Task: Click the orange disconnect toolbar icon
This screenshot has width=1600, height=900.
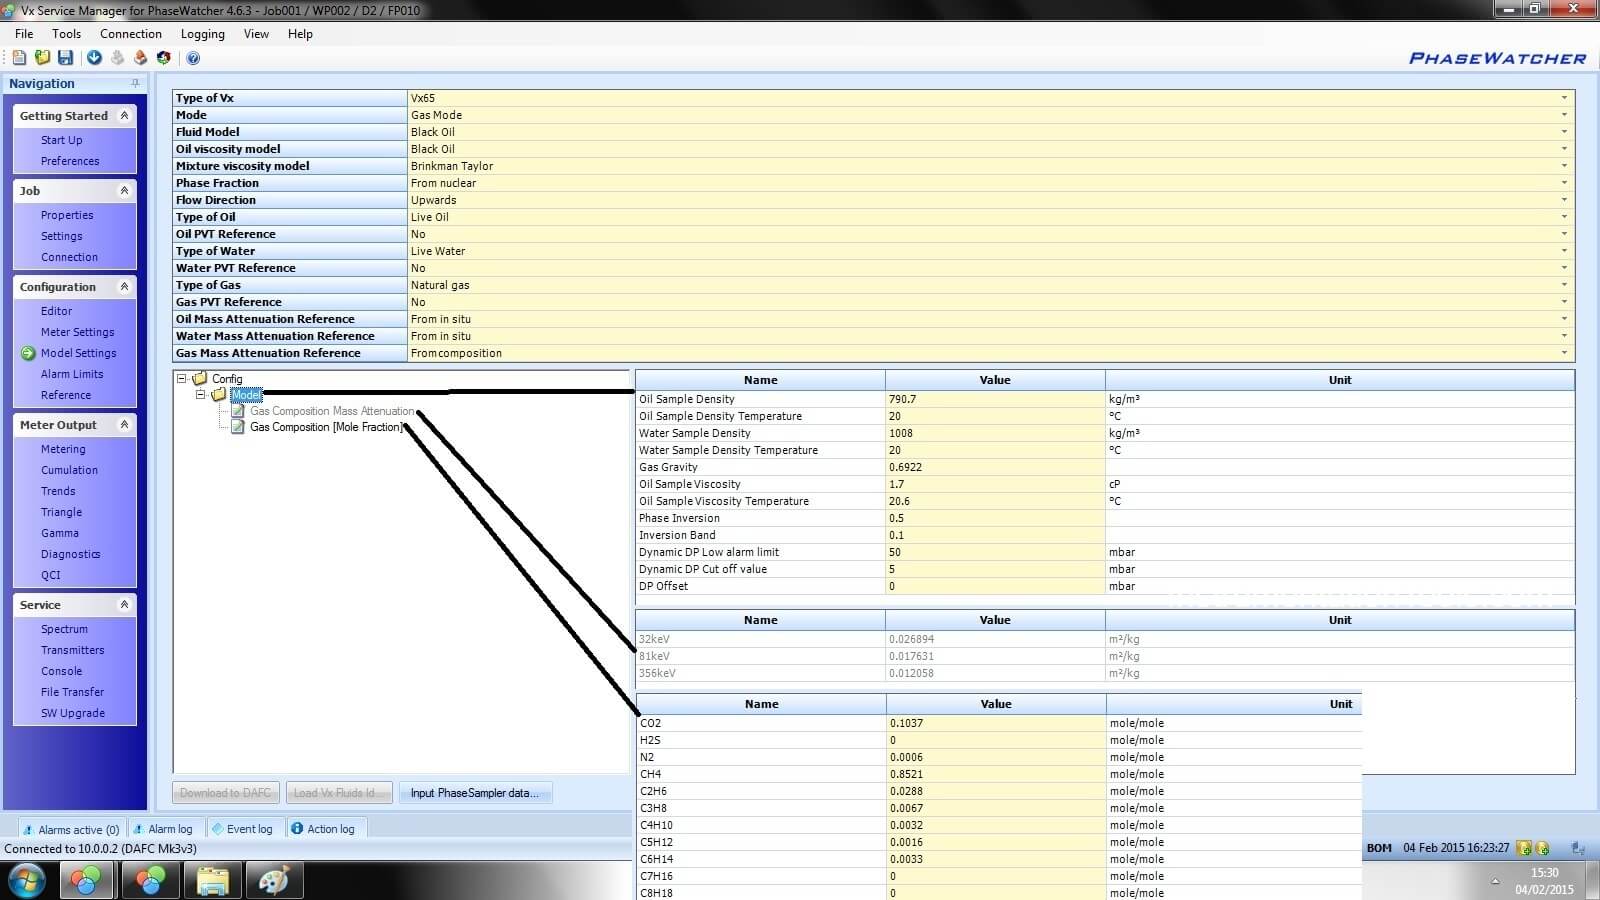Action: pos(140,58)
